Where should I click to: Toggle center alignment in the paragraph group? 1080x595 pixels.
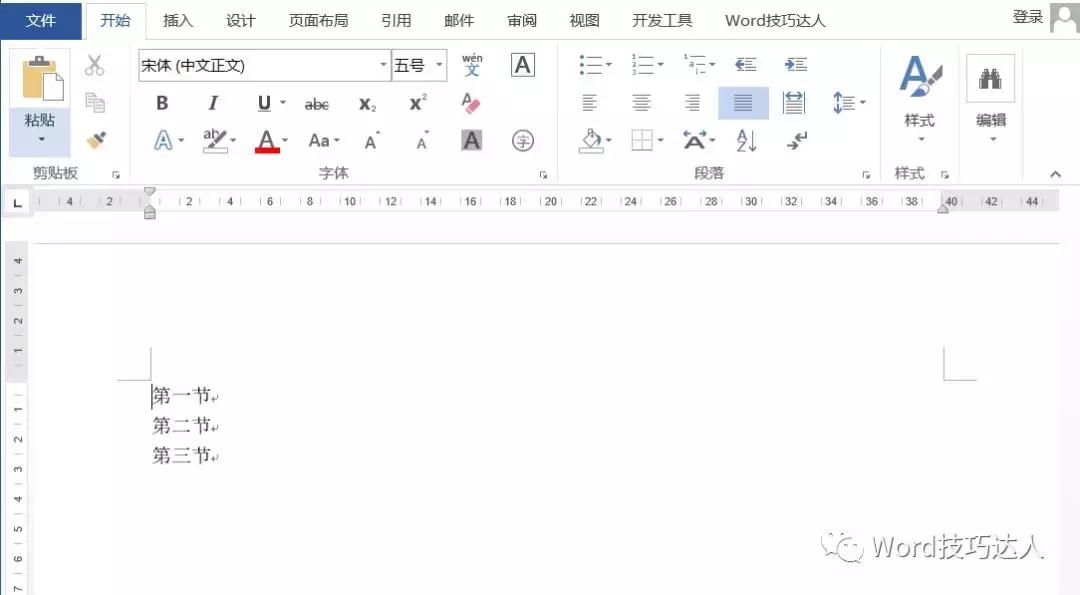point(642,103)
